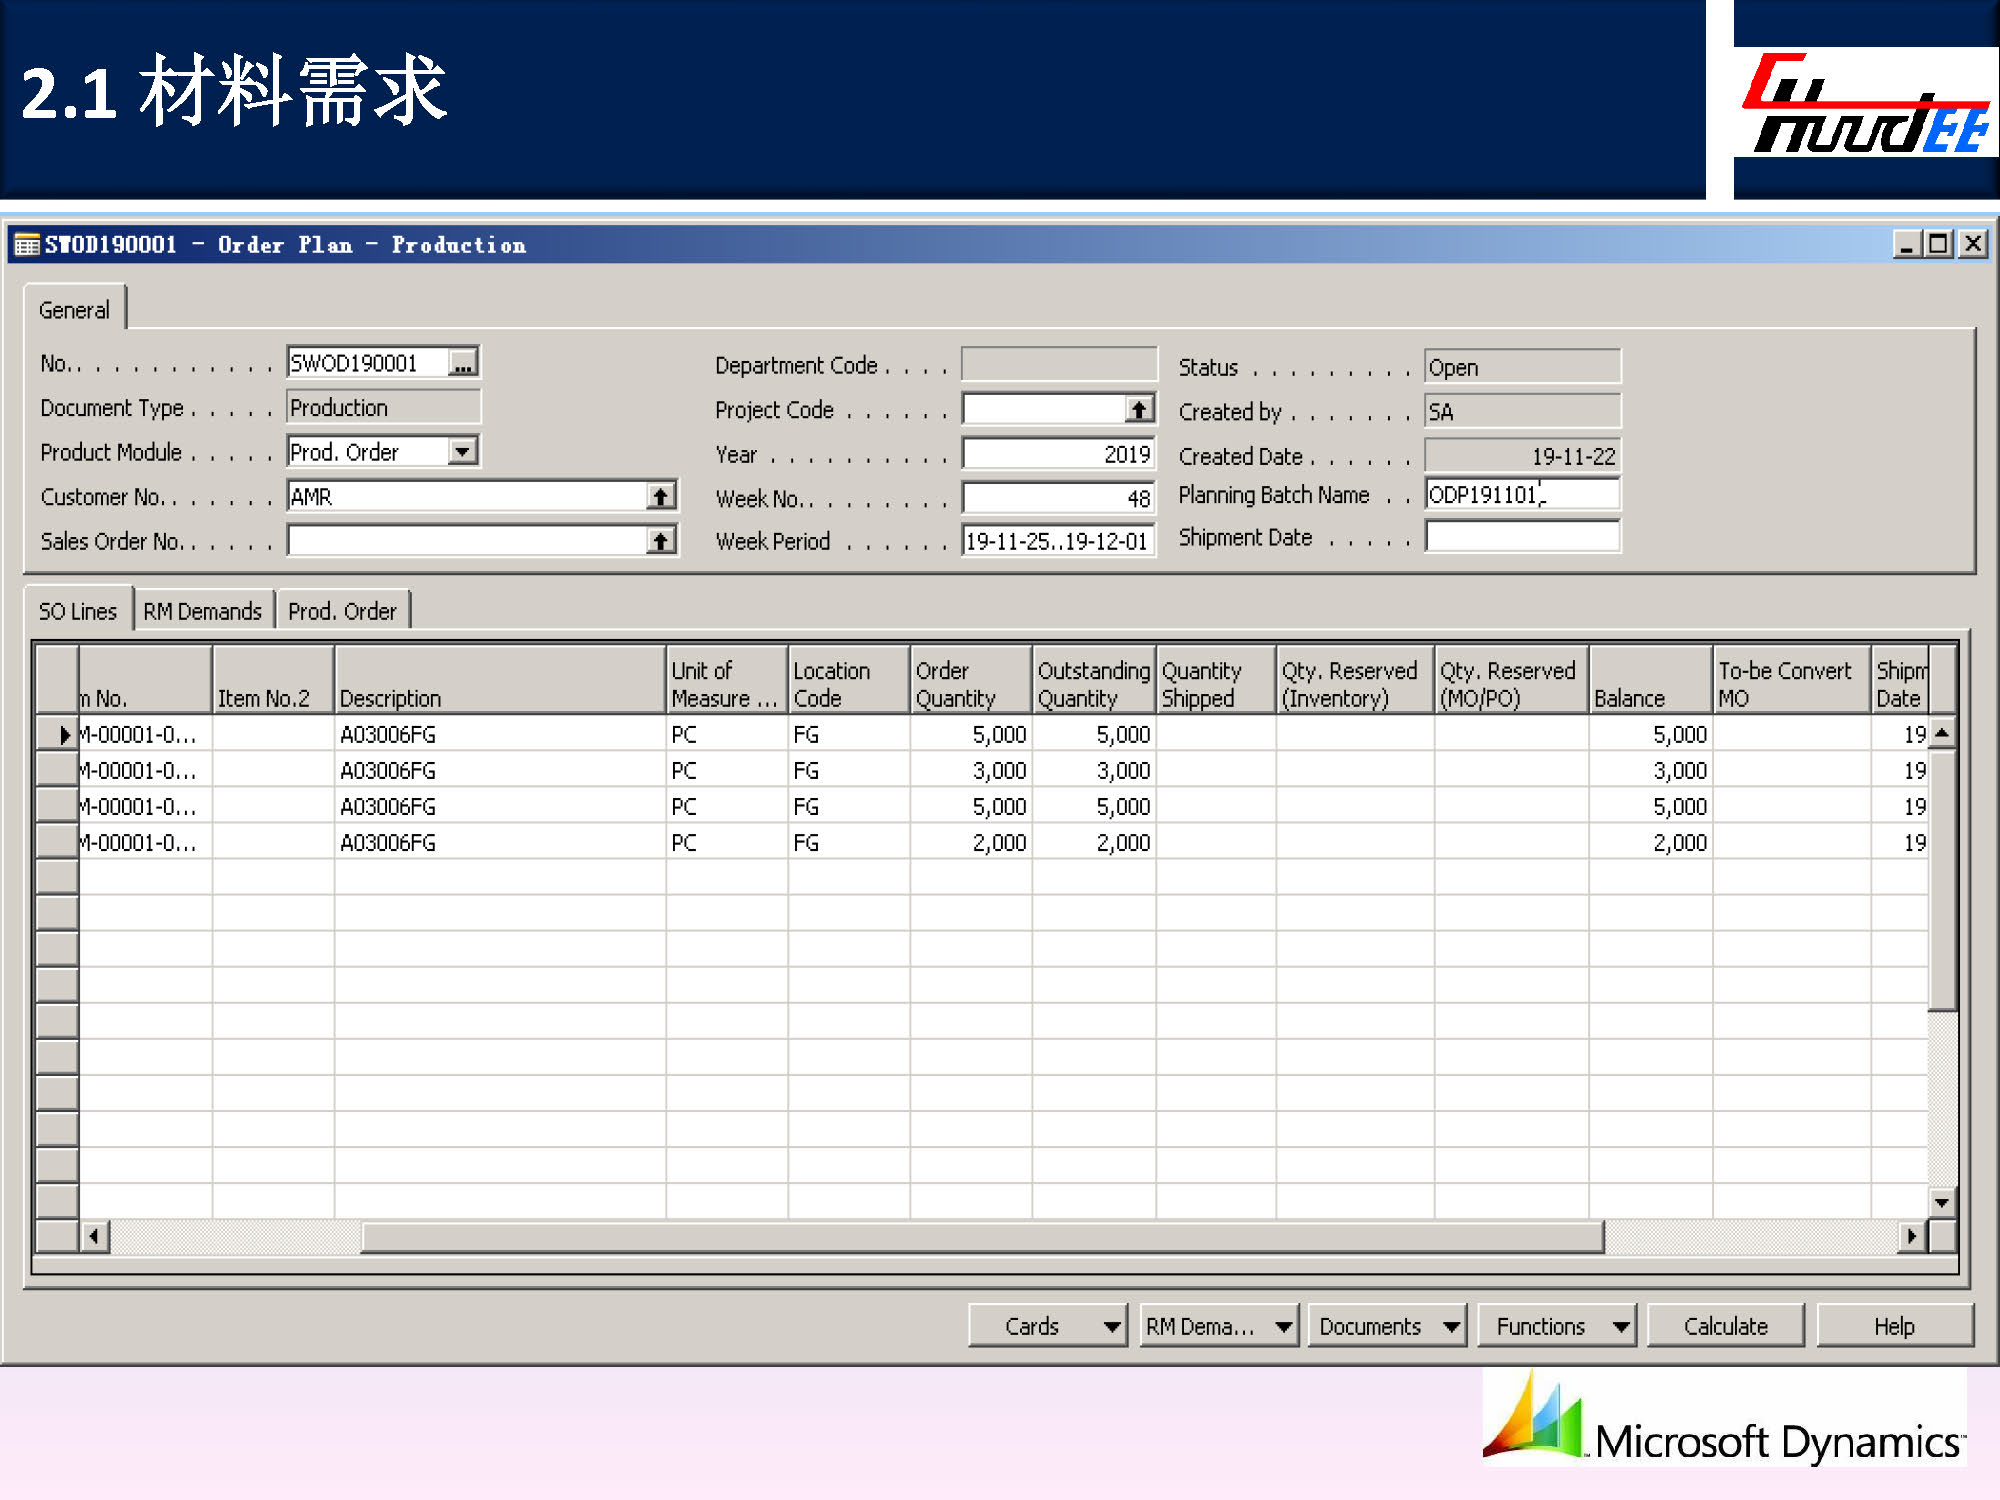Switch to the RM Demands tab
The width and height of the screenshot is (2000, 1500).
pyautogui.click(x=203, y=611)
